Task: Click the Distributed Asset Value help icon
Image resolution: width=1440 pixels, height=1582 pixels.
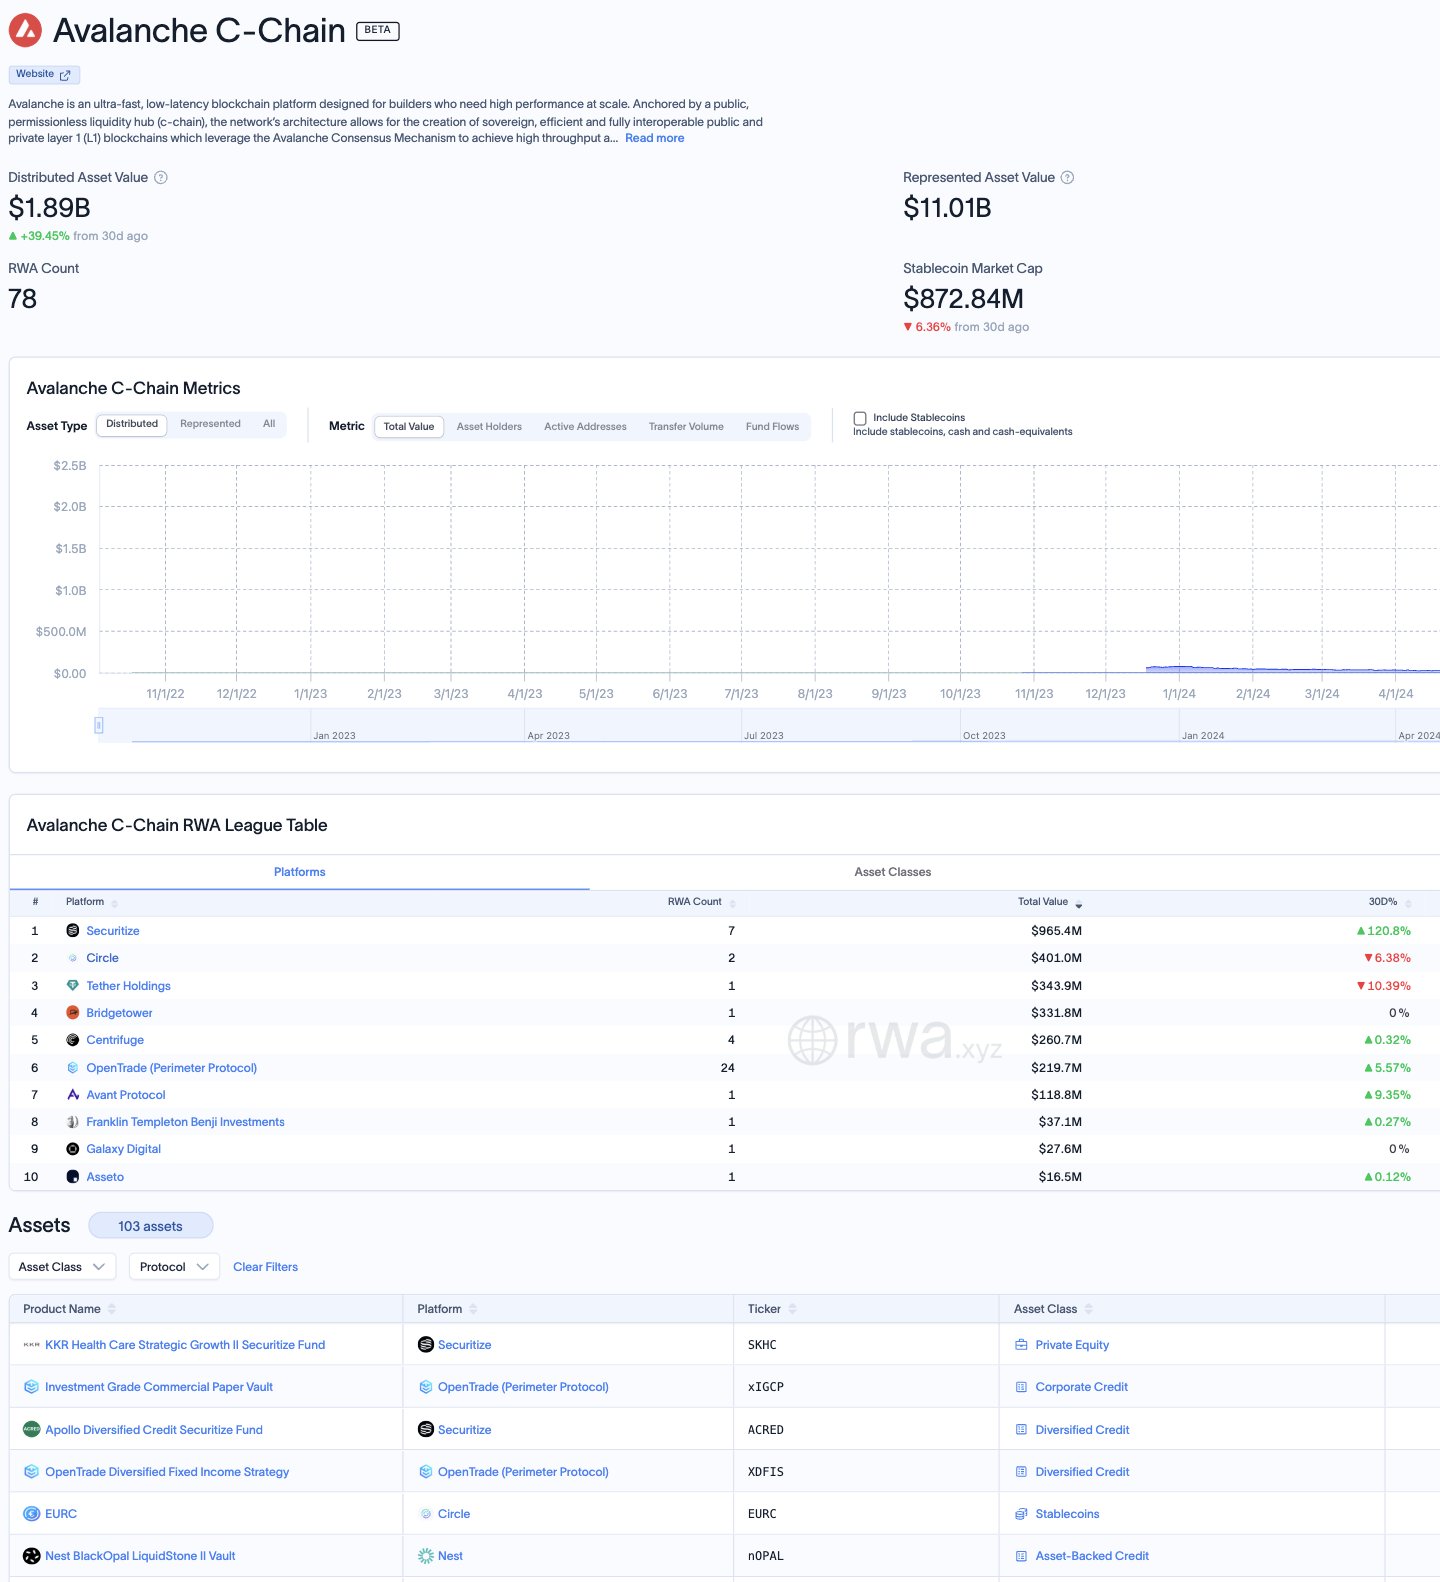Action: point(161,177)
